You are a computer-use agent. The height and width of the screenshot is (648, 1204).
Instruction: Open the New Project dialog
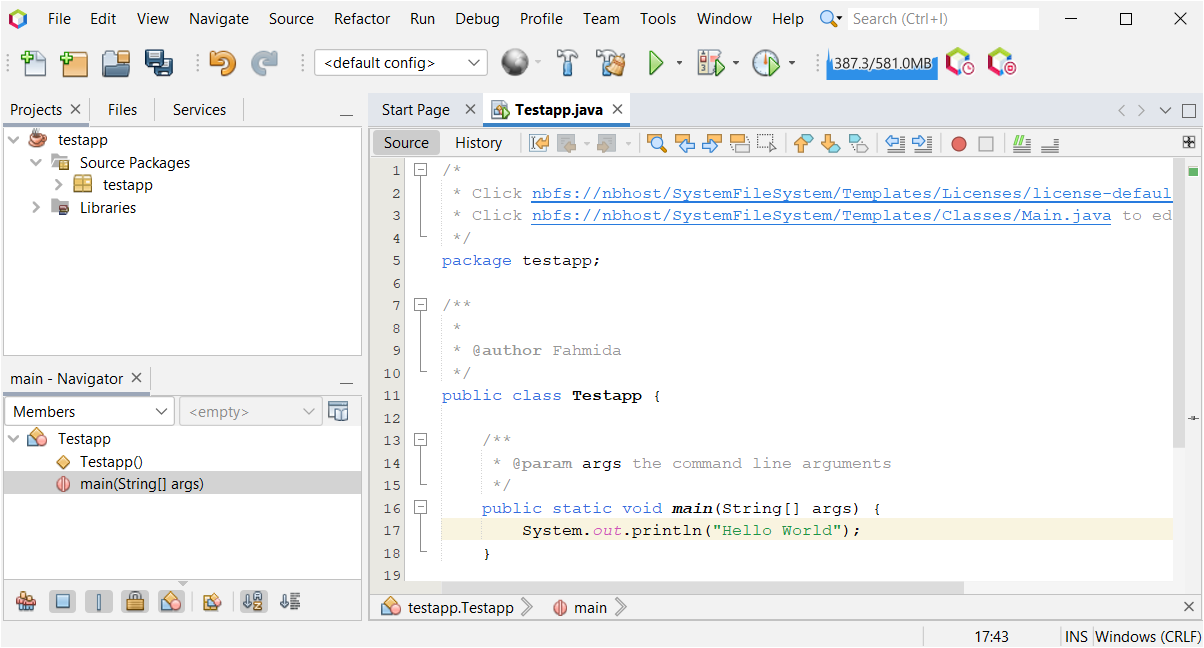point(73,62)
